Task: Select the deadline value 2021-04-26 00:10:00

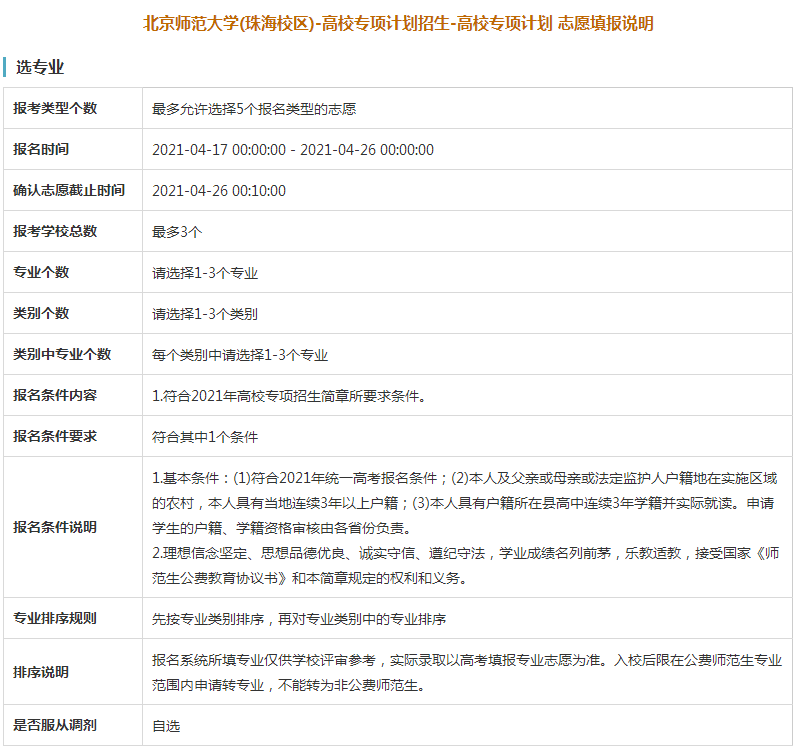Action: pos(219,191)
